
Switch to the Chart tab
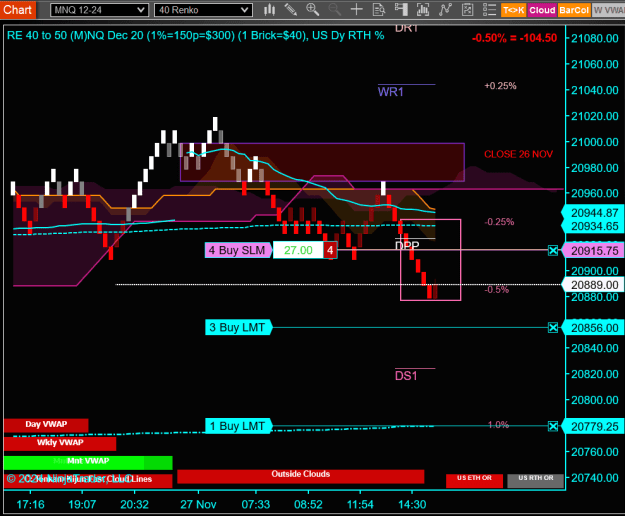click(18, 10)
